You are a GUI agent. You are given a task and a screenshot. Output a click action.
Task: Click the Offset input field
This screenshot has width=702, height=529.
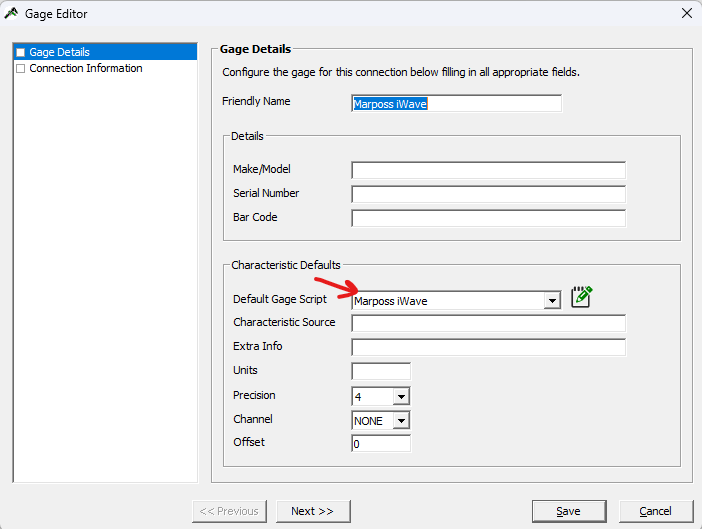coord(381,444)
